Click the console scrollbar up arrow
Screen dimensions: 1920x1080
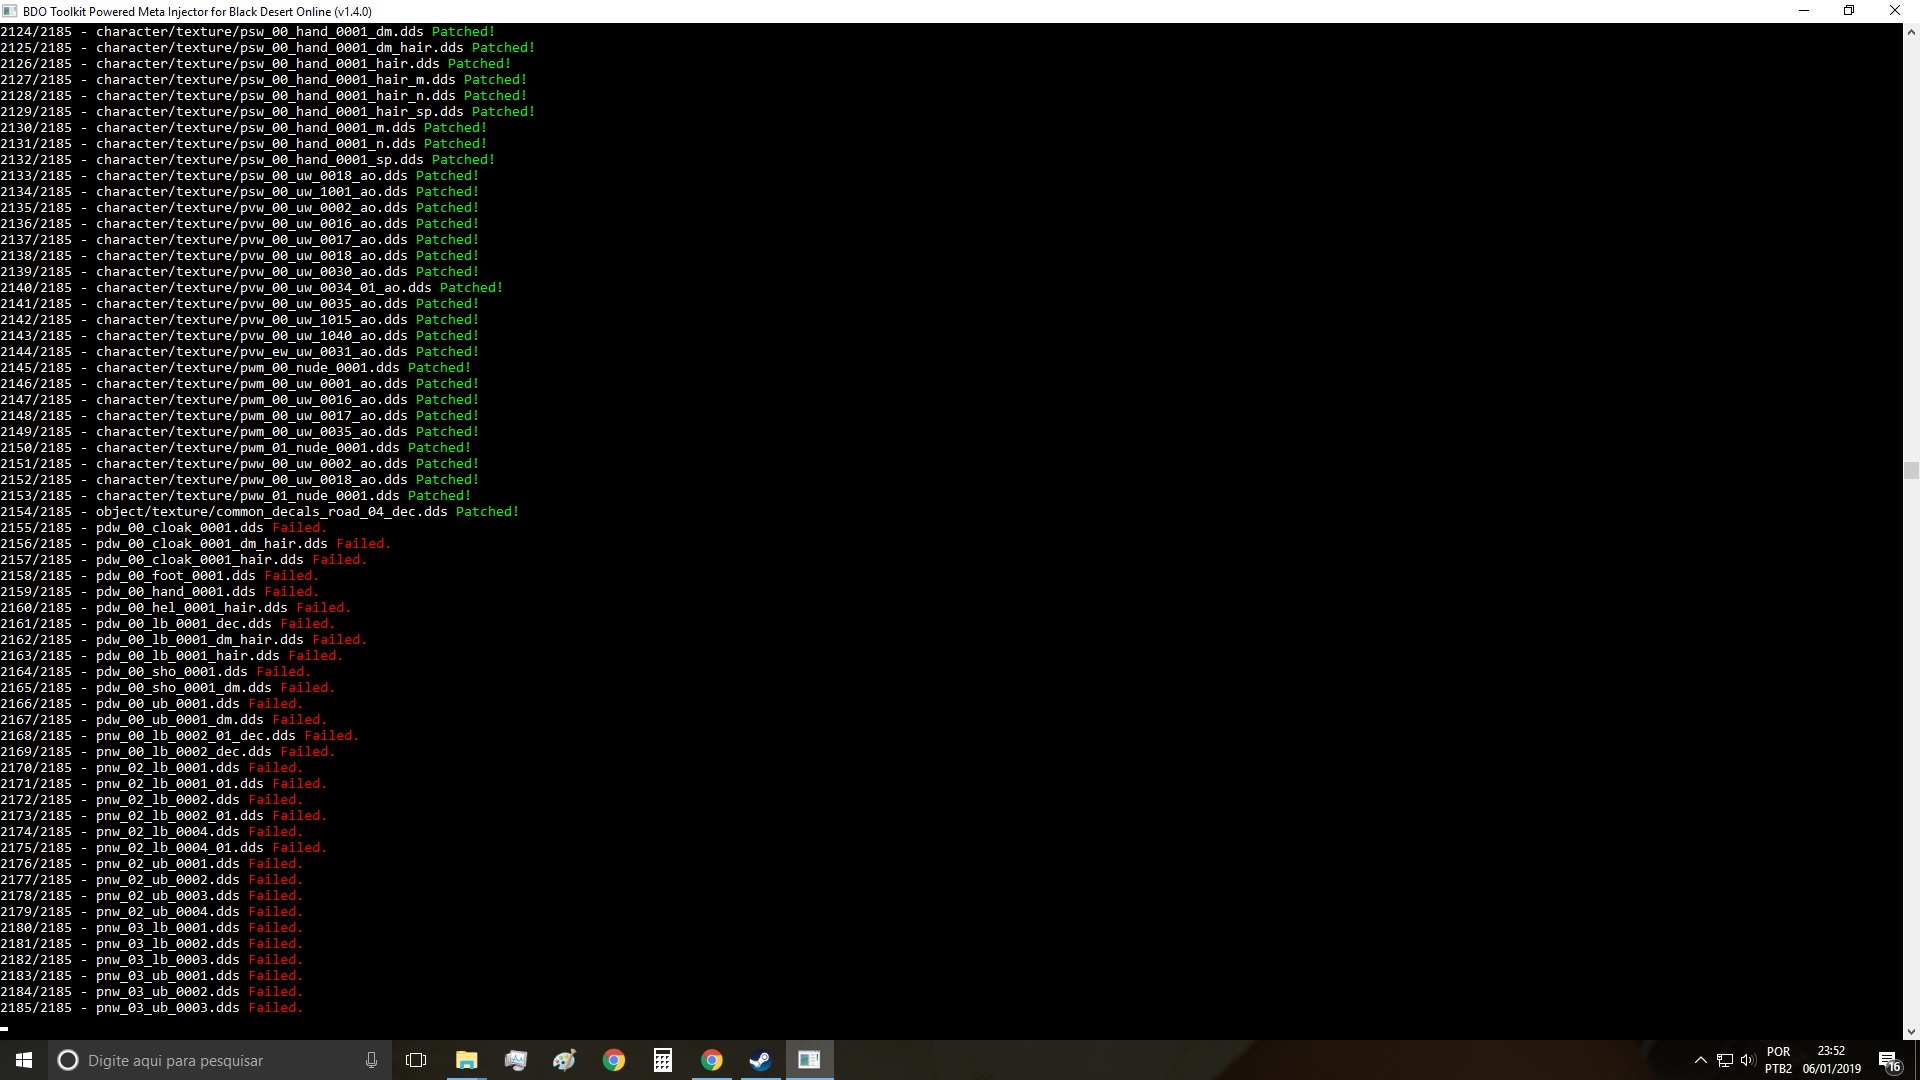click(1911, 32)
